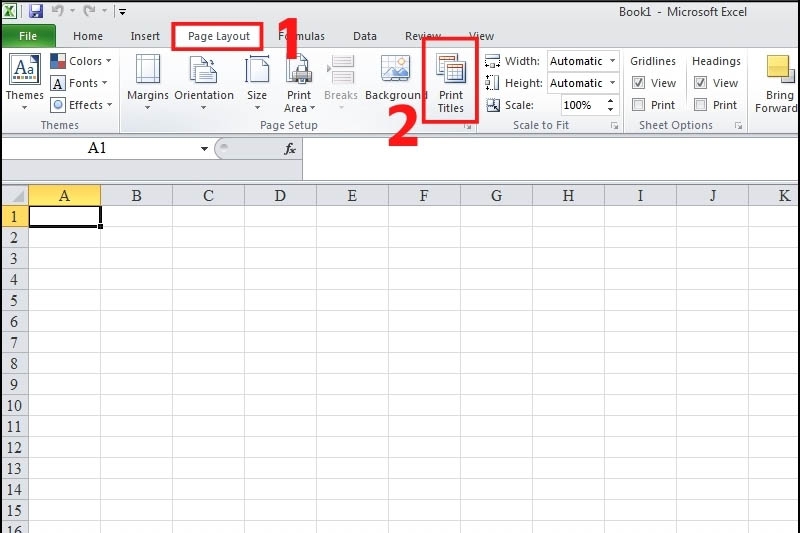Click the theme Effects icon
The image size is (800, 533).
click(x=58, y=105)
